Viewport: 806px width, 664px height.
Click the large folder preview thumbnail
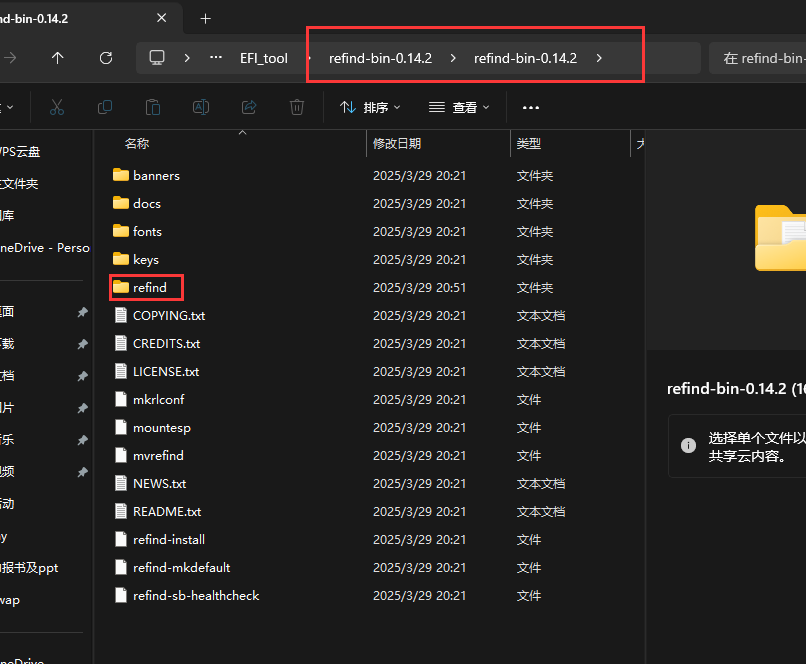click(x=780, y=237)
